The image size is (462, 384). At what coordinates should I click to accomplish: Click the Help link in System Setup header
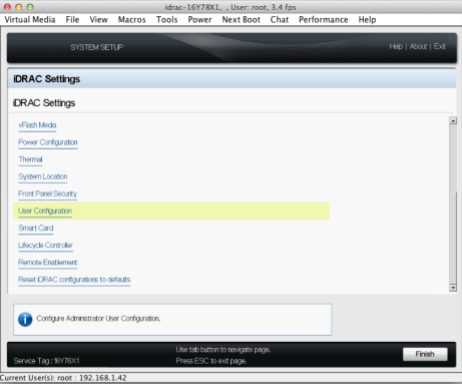click(396, 47)
